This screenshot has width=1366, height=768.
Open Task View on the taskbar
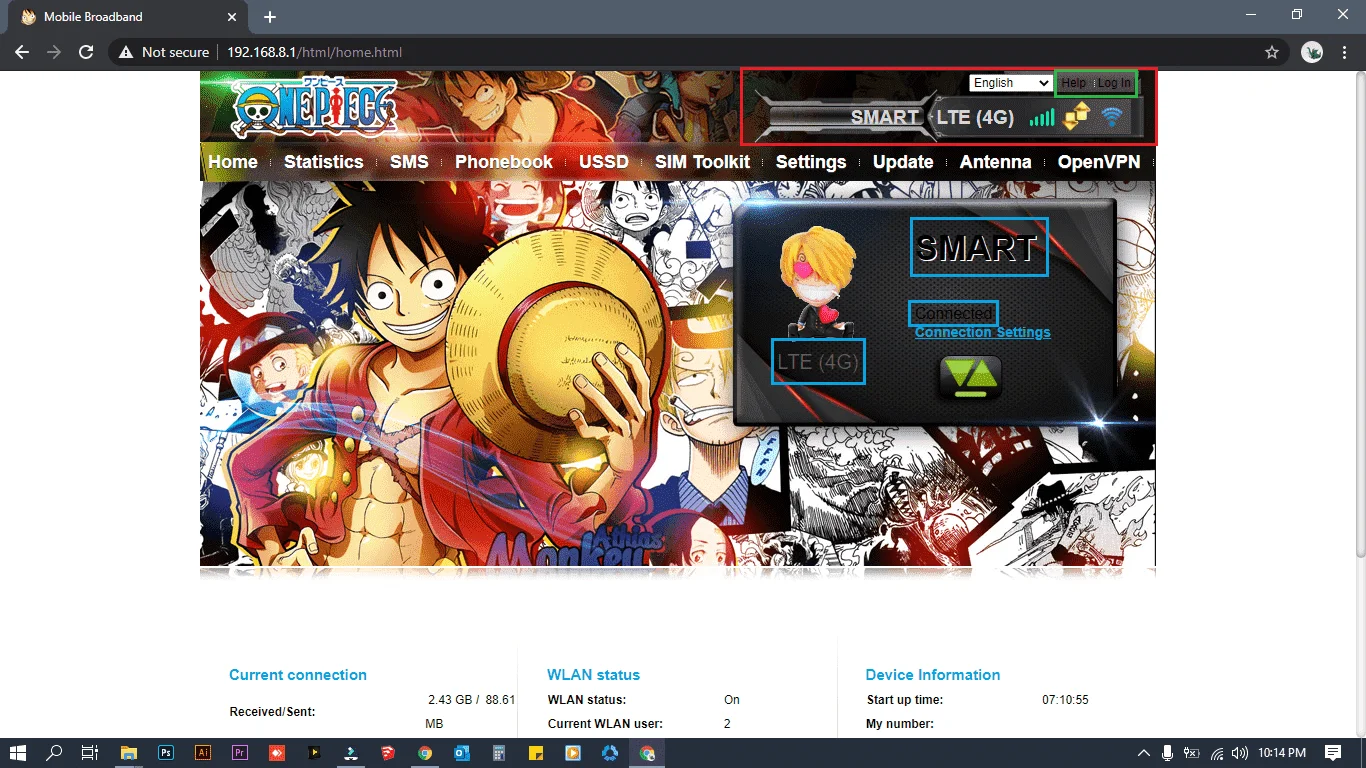(x=90, y=753)
